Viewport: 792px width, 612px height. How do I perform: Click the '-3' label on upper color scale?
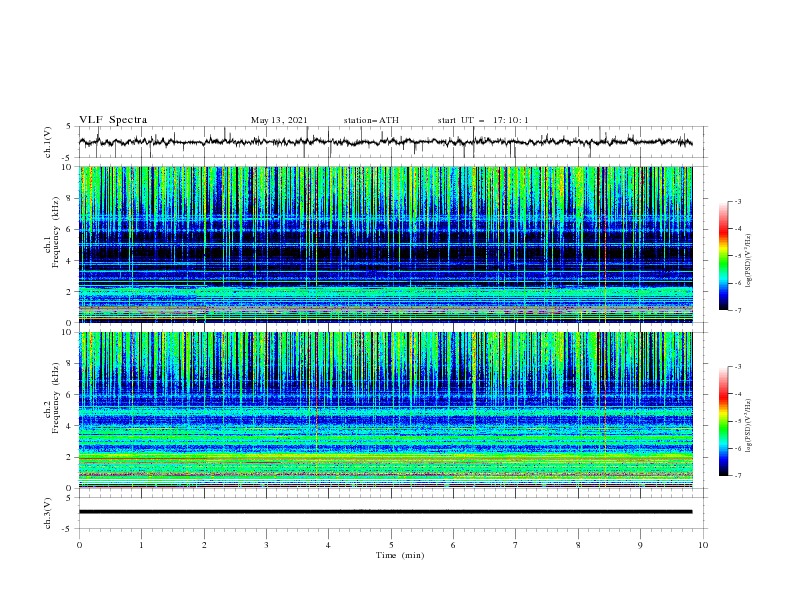click(x=737, y=201)
